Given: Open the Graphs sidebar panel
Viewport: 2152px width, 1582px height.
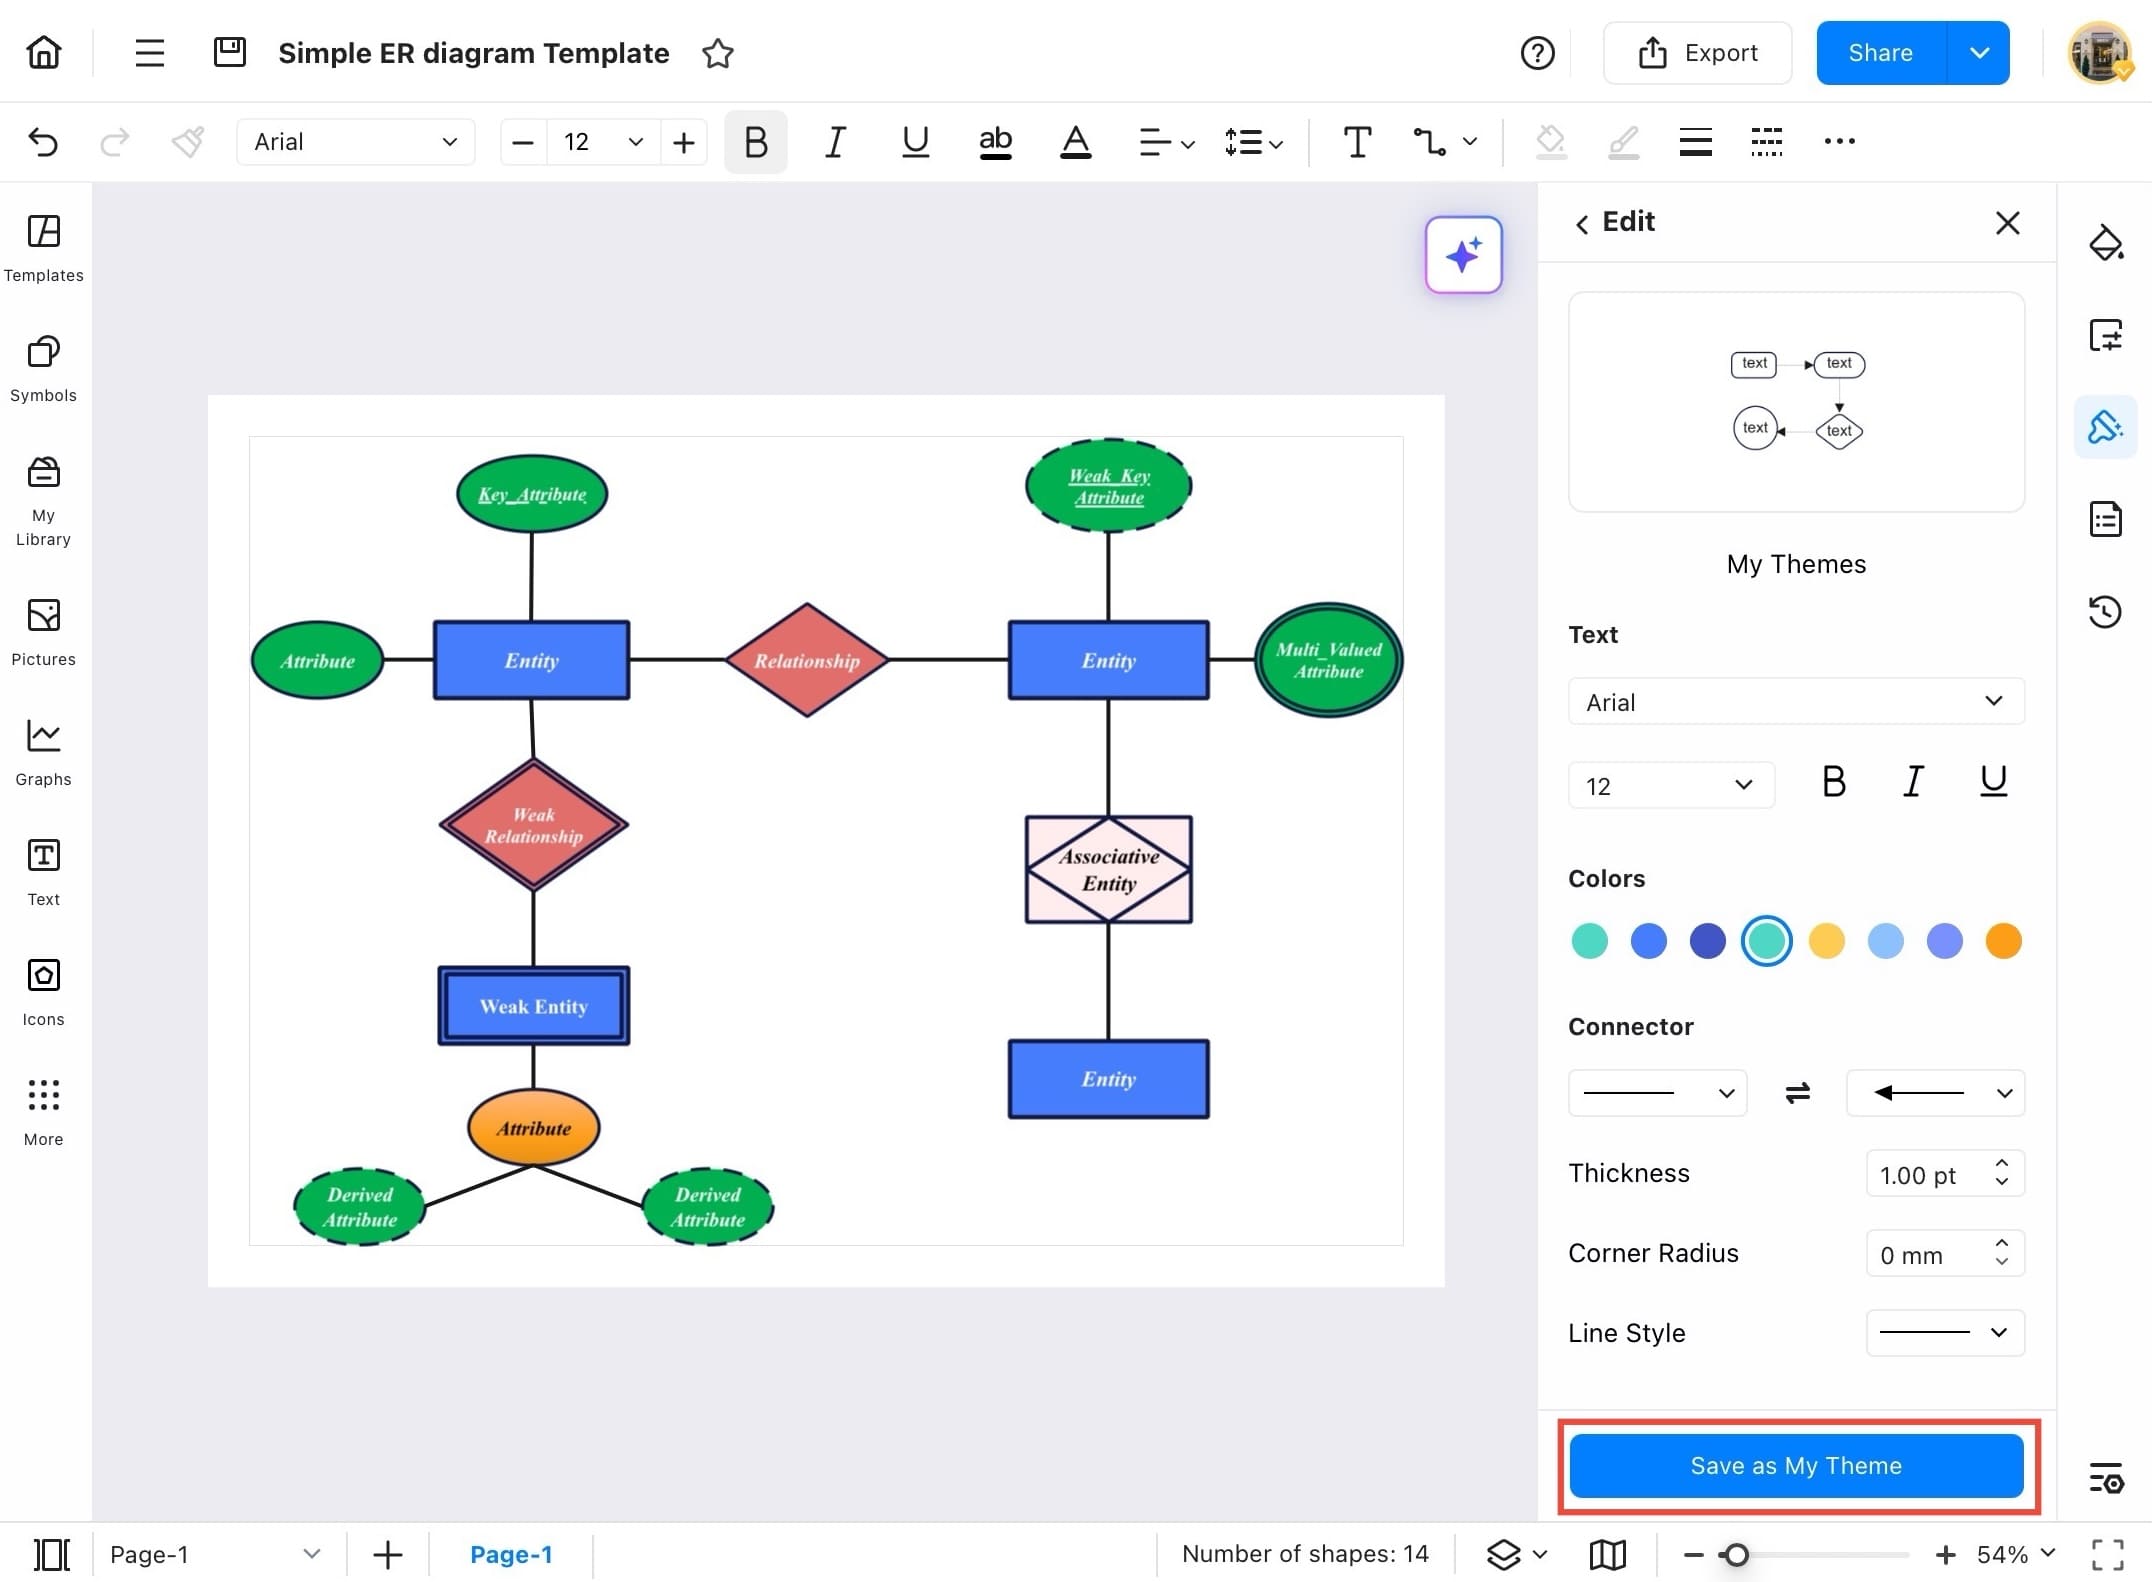Looking at the screenshot, I should pyautogui.click(x=43, y=752).
